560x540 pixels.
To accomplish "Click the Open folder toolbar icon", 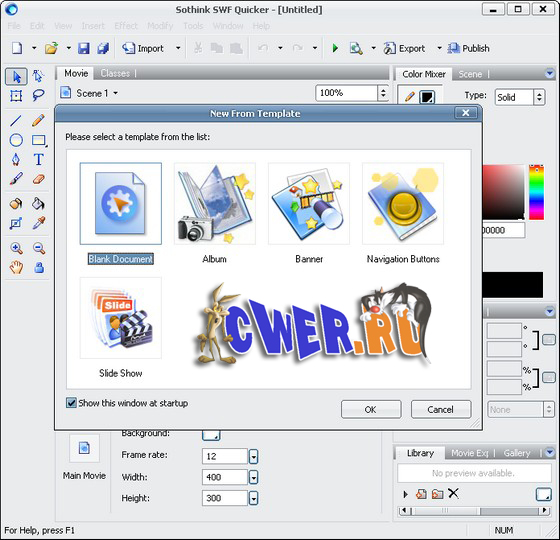I will click(51, 48).
